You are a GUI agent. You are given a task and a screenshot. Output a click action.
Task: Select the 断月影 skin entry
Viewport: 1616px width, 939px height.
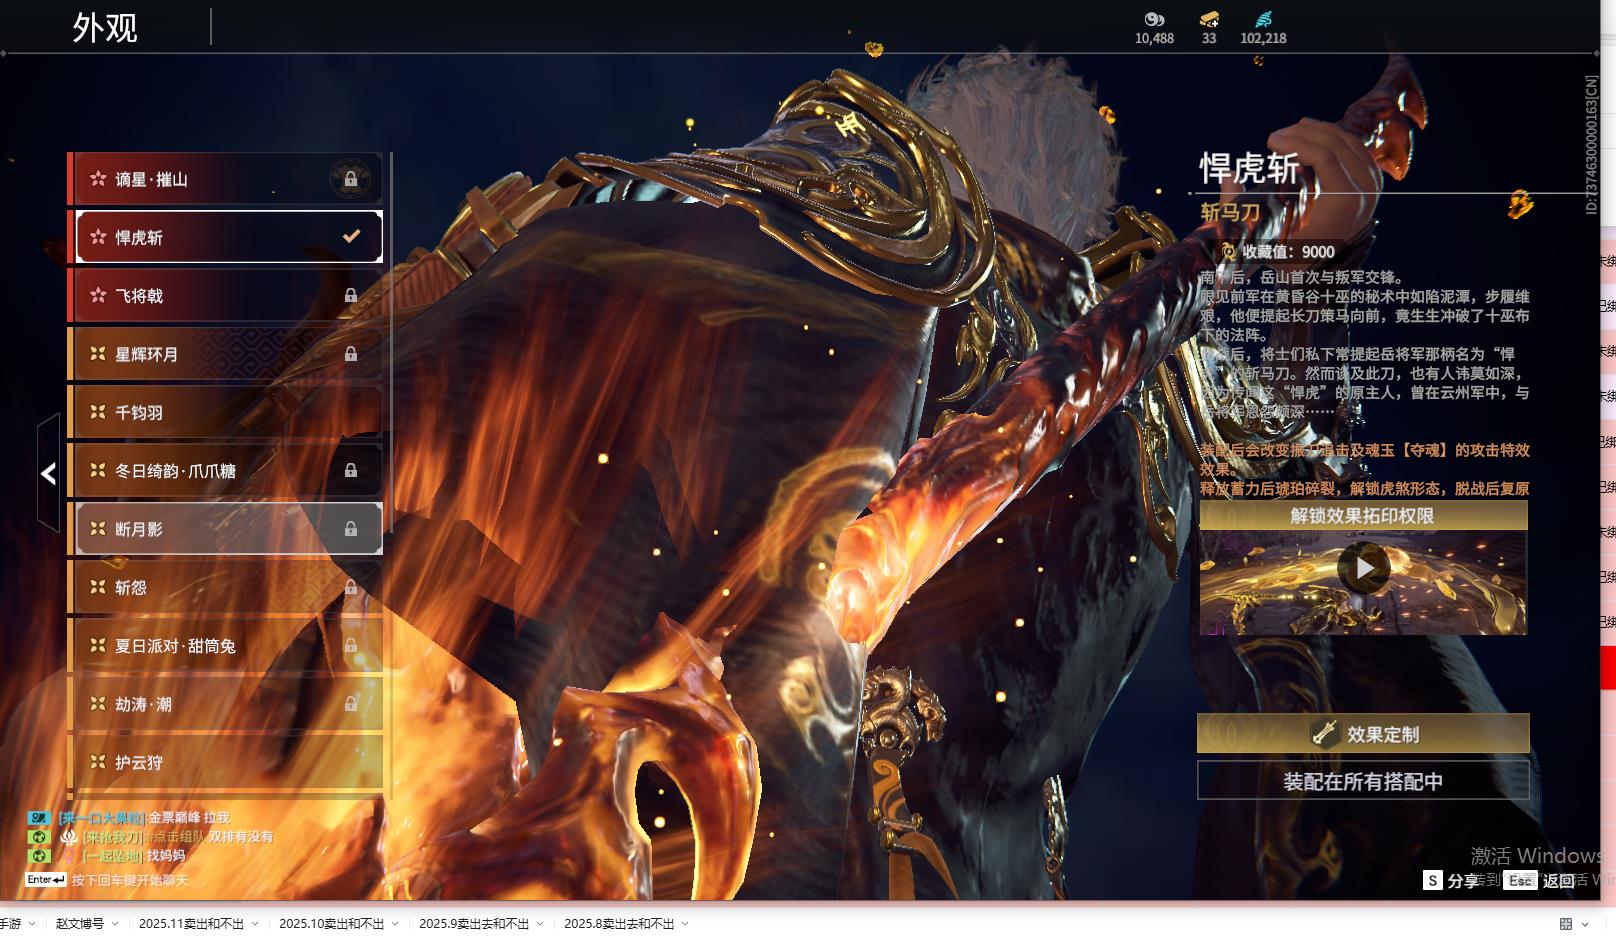226,529
